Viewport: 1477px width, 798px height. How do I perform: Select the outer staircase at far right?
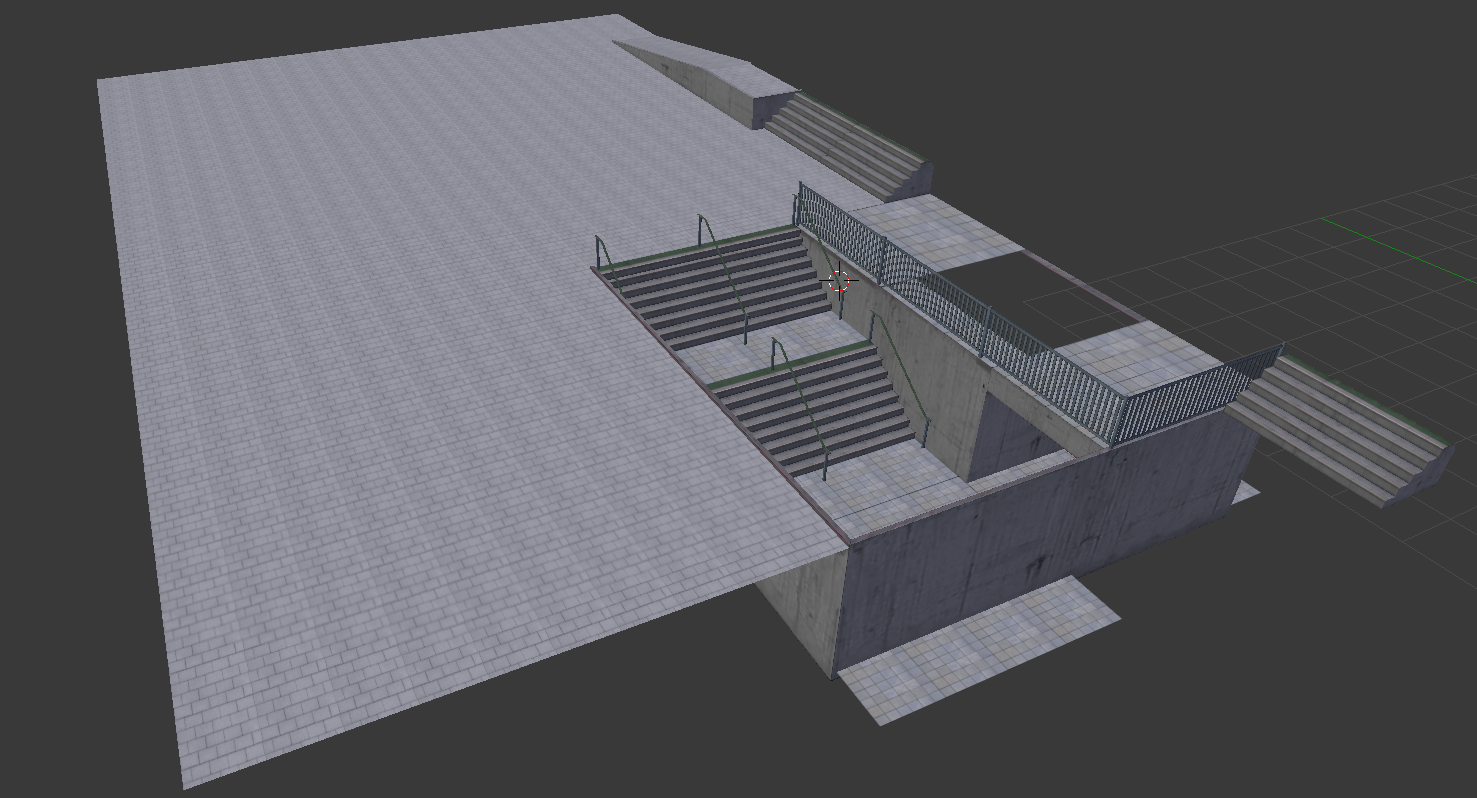click(1340, 430)
